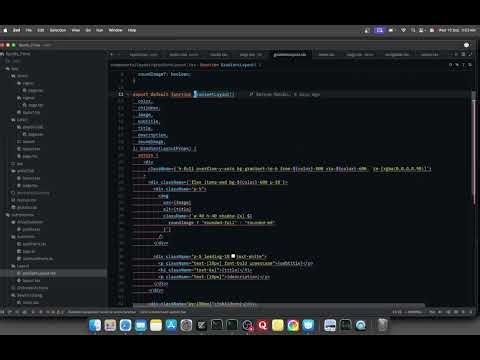Open the Apple menu
This screenshot has width=480, height=360.
(5, 30)
